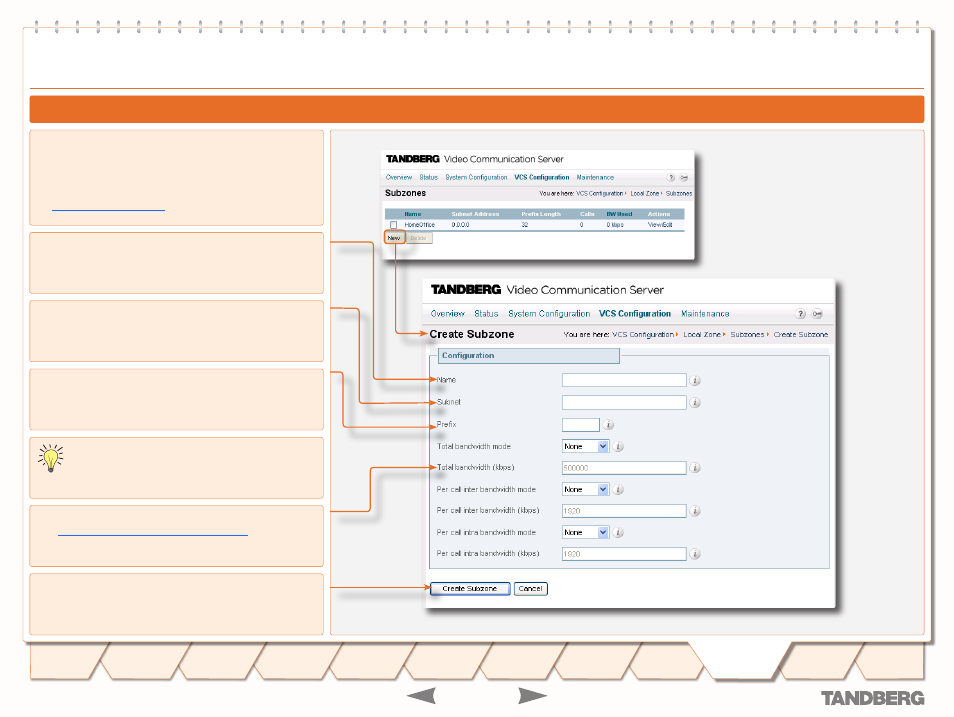Image resolution: width=954 pixels, height=717 pixels.
Task: Click subnet address 0.0.0.0 cell
Action: pos(460,225)
